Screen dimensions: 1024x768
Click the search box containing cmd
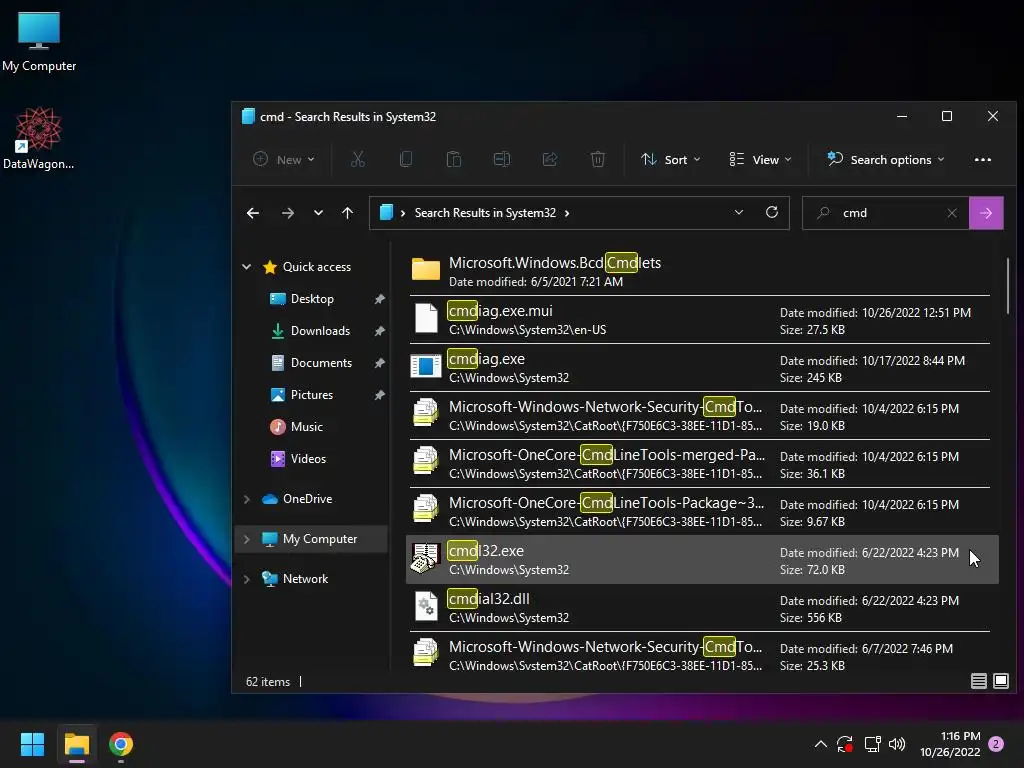(888, 213)
